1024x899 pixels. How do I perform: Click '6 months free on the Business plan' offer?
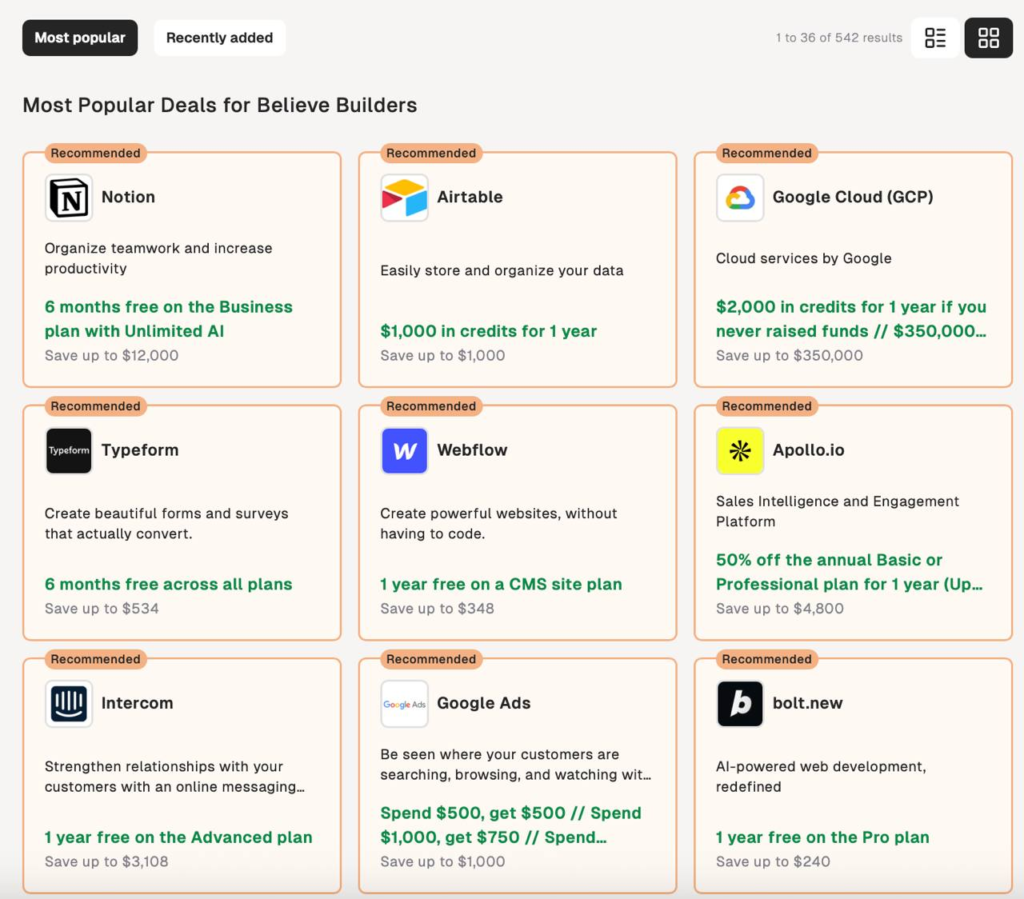click(168, 319)
